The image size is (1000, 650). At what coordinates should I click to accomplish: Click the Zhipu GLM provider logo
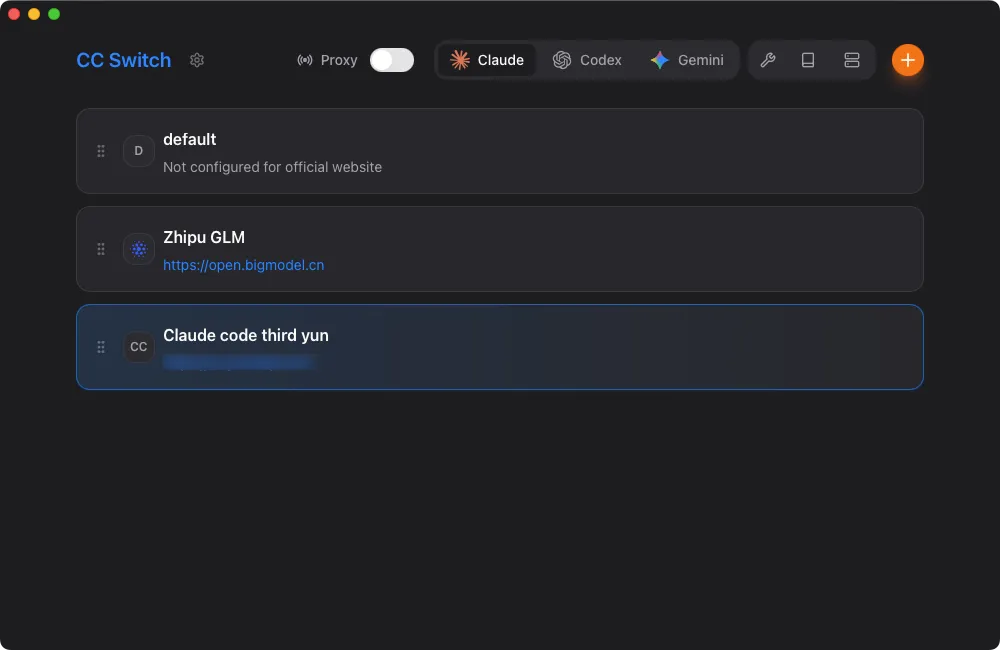click(x=139, y=249)
